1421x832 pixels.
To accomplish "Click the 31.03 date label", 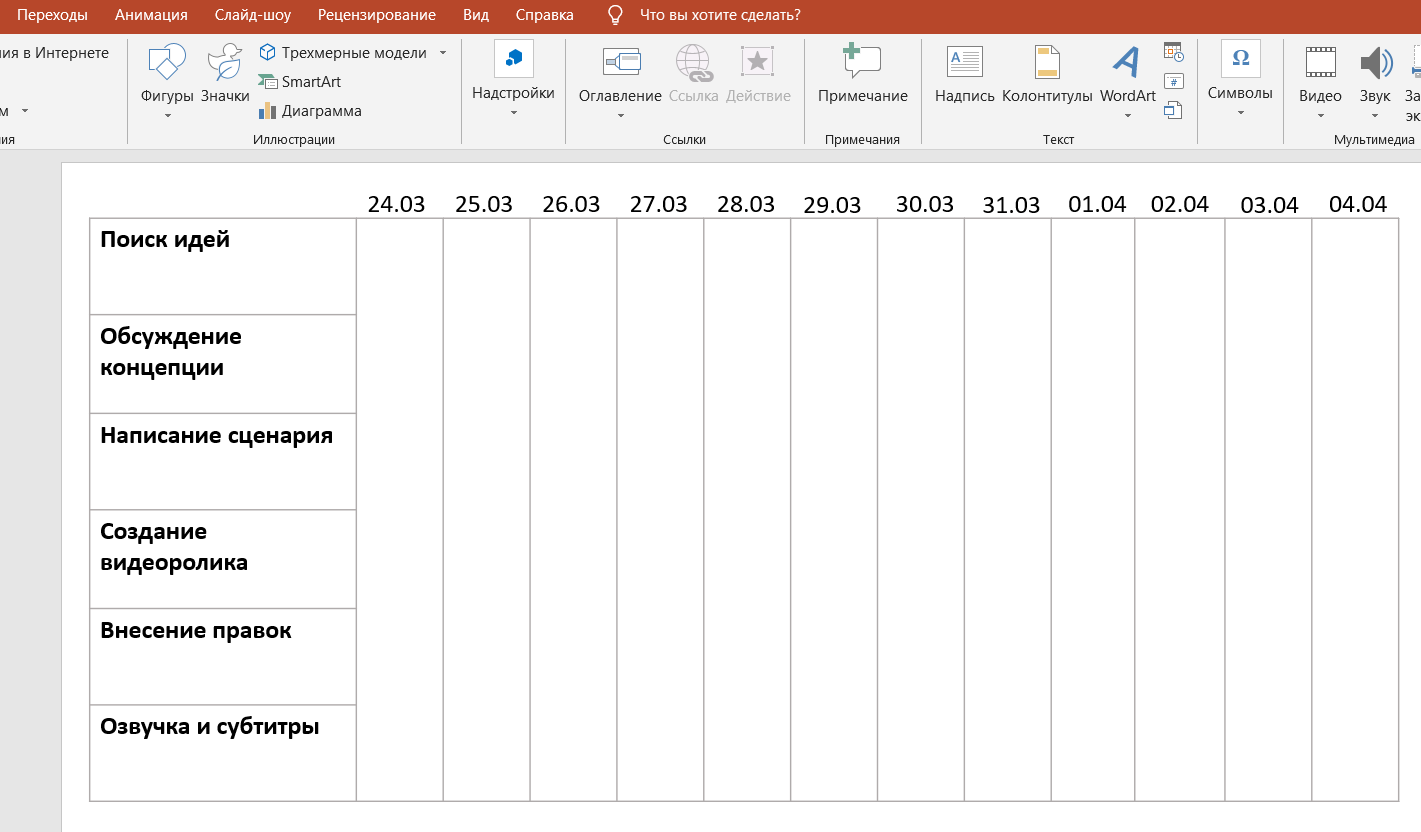I will tap(1011, 206).
